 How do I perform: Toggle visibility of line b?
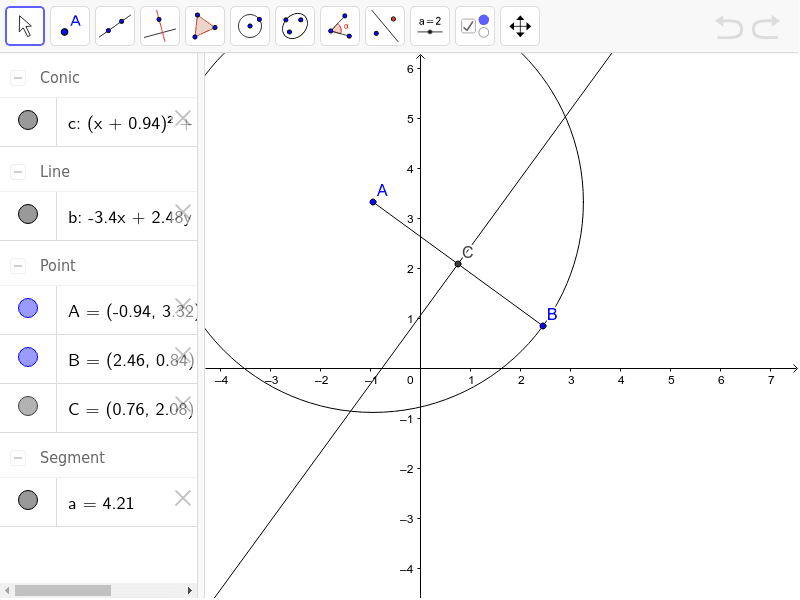click(28, 214)
